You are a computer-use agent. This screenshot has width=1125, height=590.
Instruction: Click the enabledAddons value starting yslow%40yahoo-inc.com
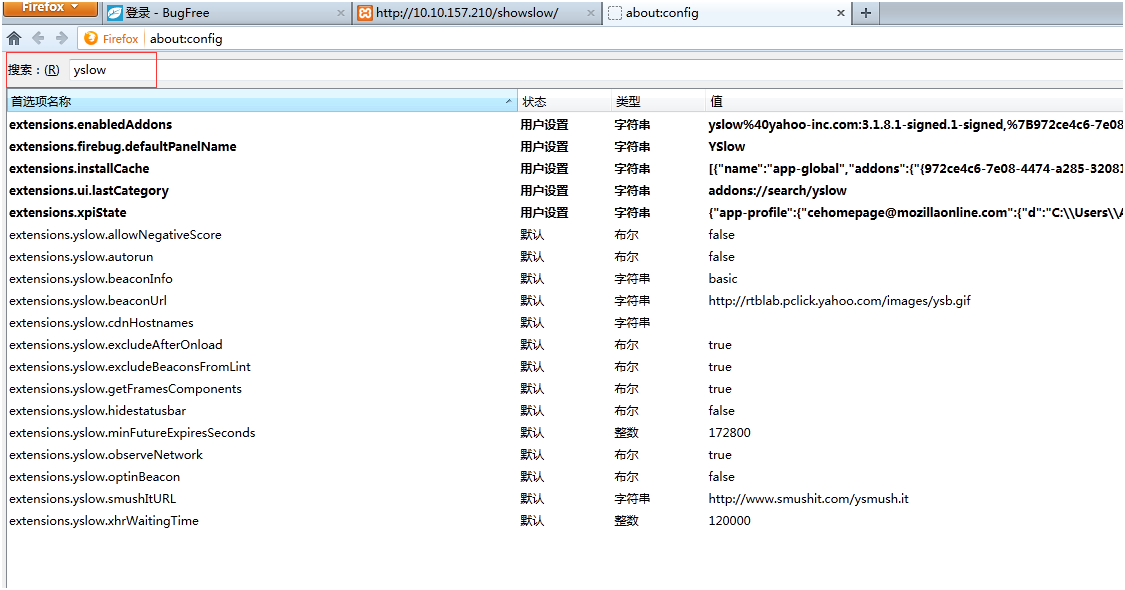tap(915, 124)
